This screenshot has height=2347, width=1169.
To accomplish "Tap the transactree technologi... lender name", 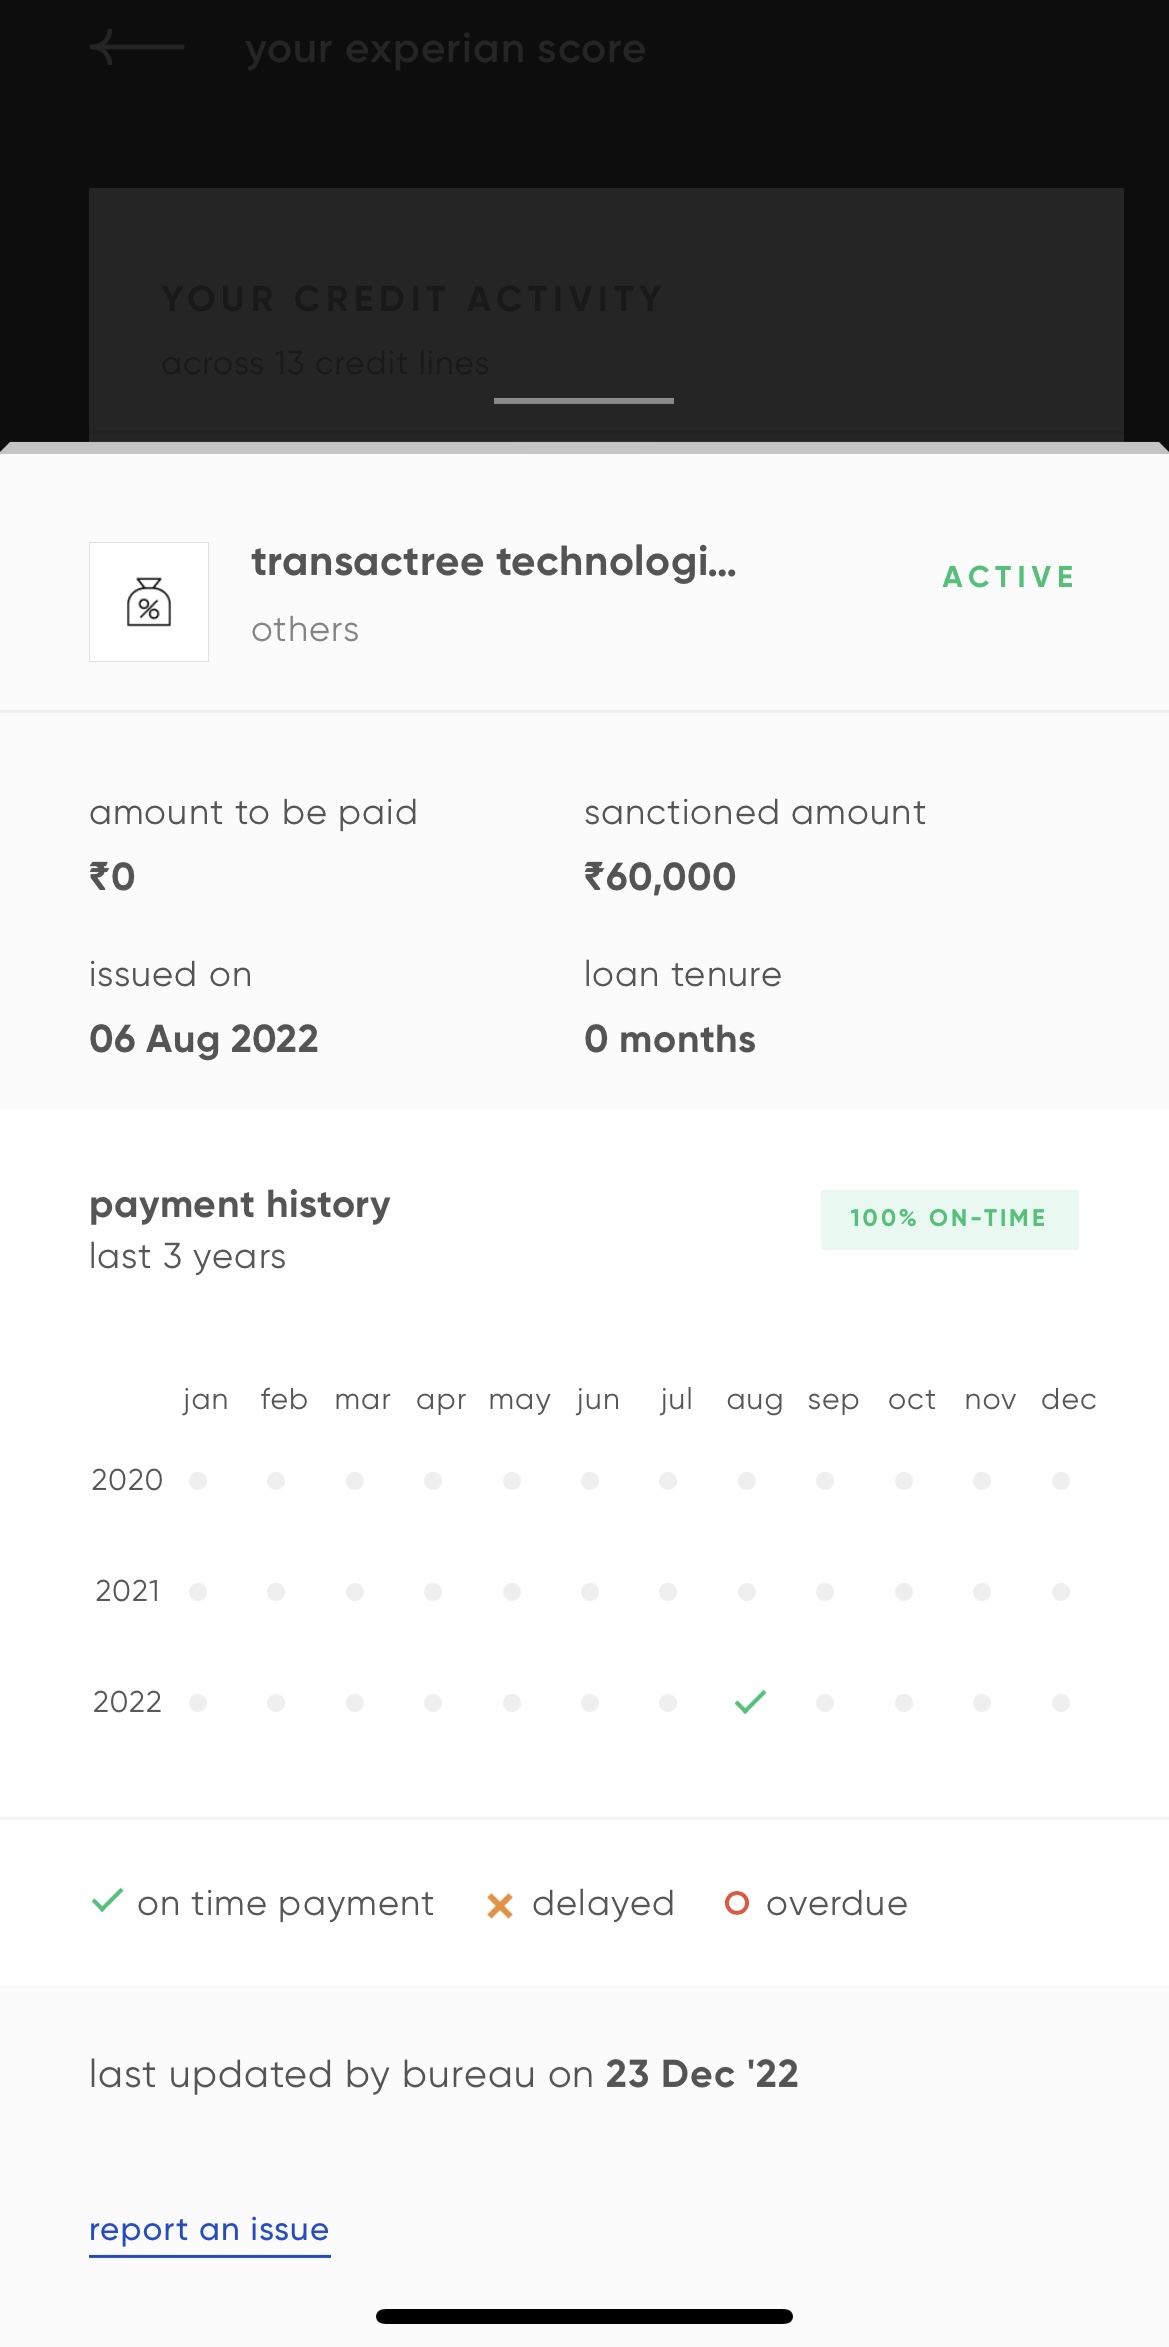I will (x=494, y=562).
